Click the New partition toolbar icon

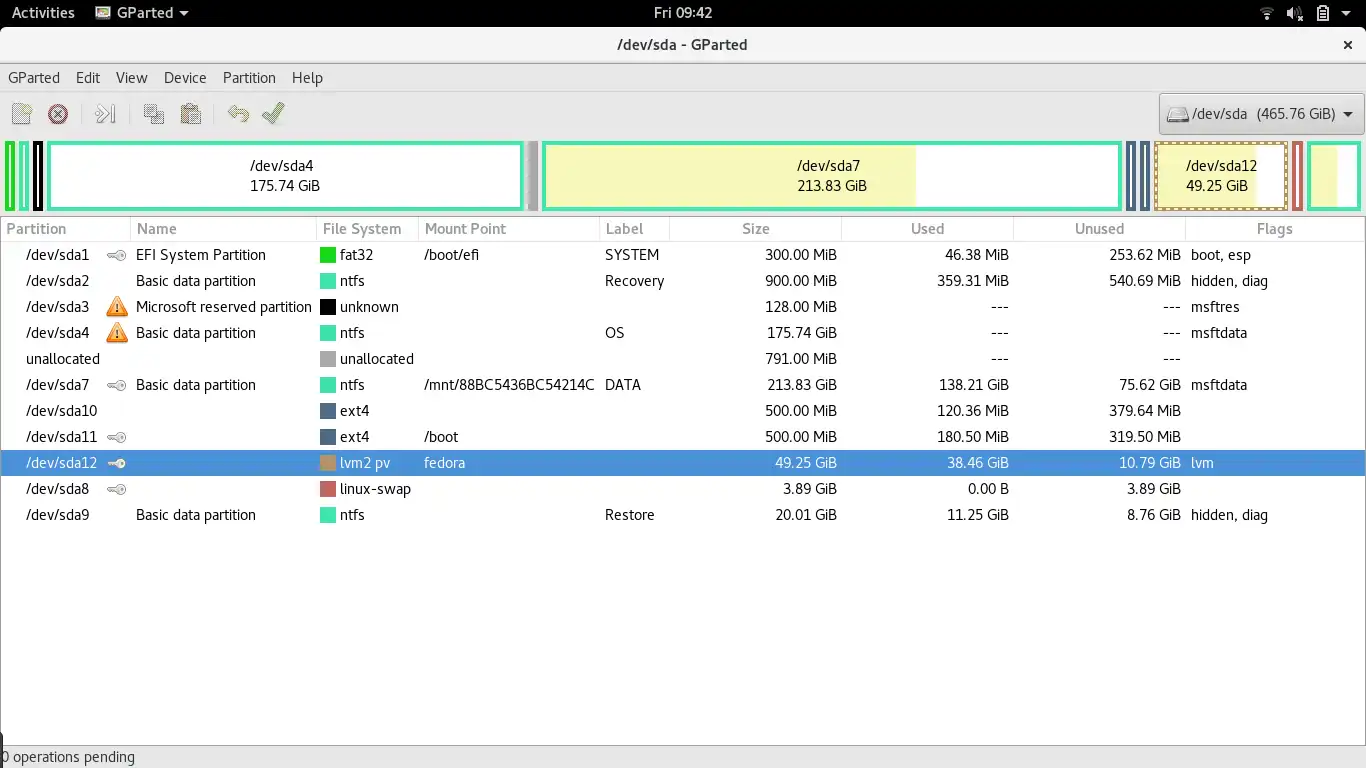pos(22,114)
